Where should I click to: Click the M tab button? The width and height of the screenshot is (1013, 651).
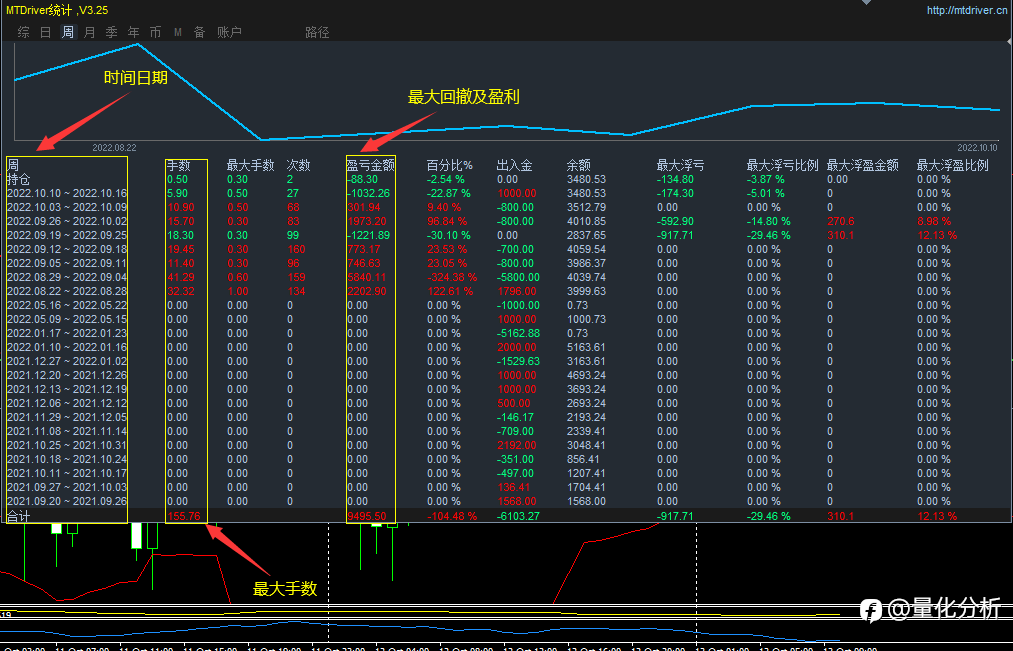click(x=177, y=32)
